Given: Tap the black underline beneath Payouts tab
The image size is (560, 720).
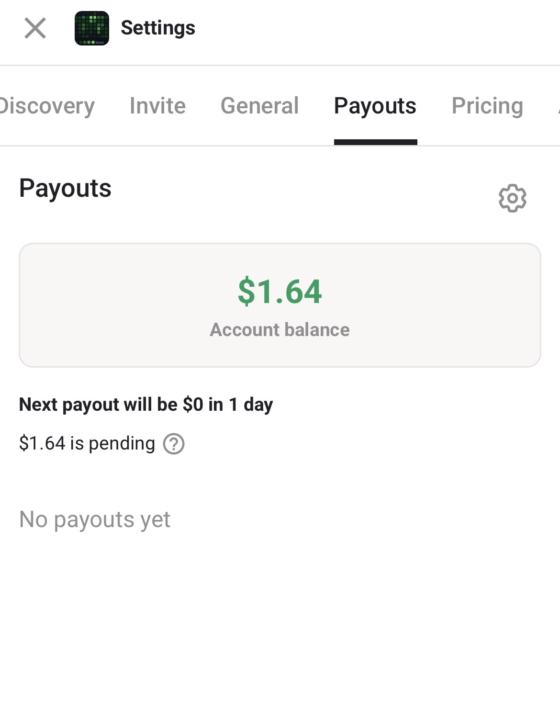Looking at the screenshot, I should point(375,142).
